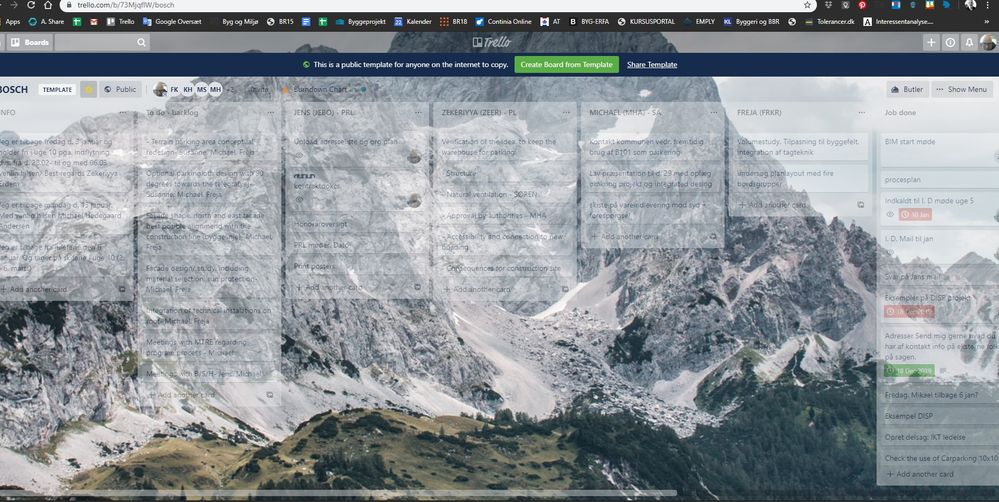Open card 'Kontakt kommunen vedr. fremtidig brug'
This screenshot has width=999, height=502.
point(652,147)
